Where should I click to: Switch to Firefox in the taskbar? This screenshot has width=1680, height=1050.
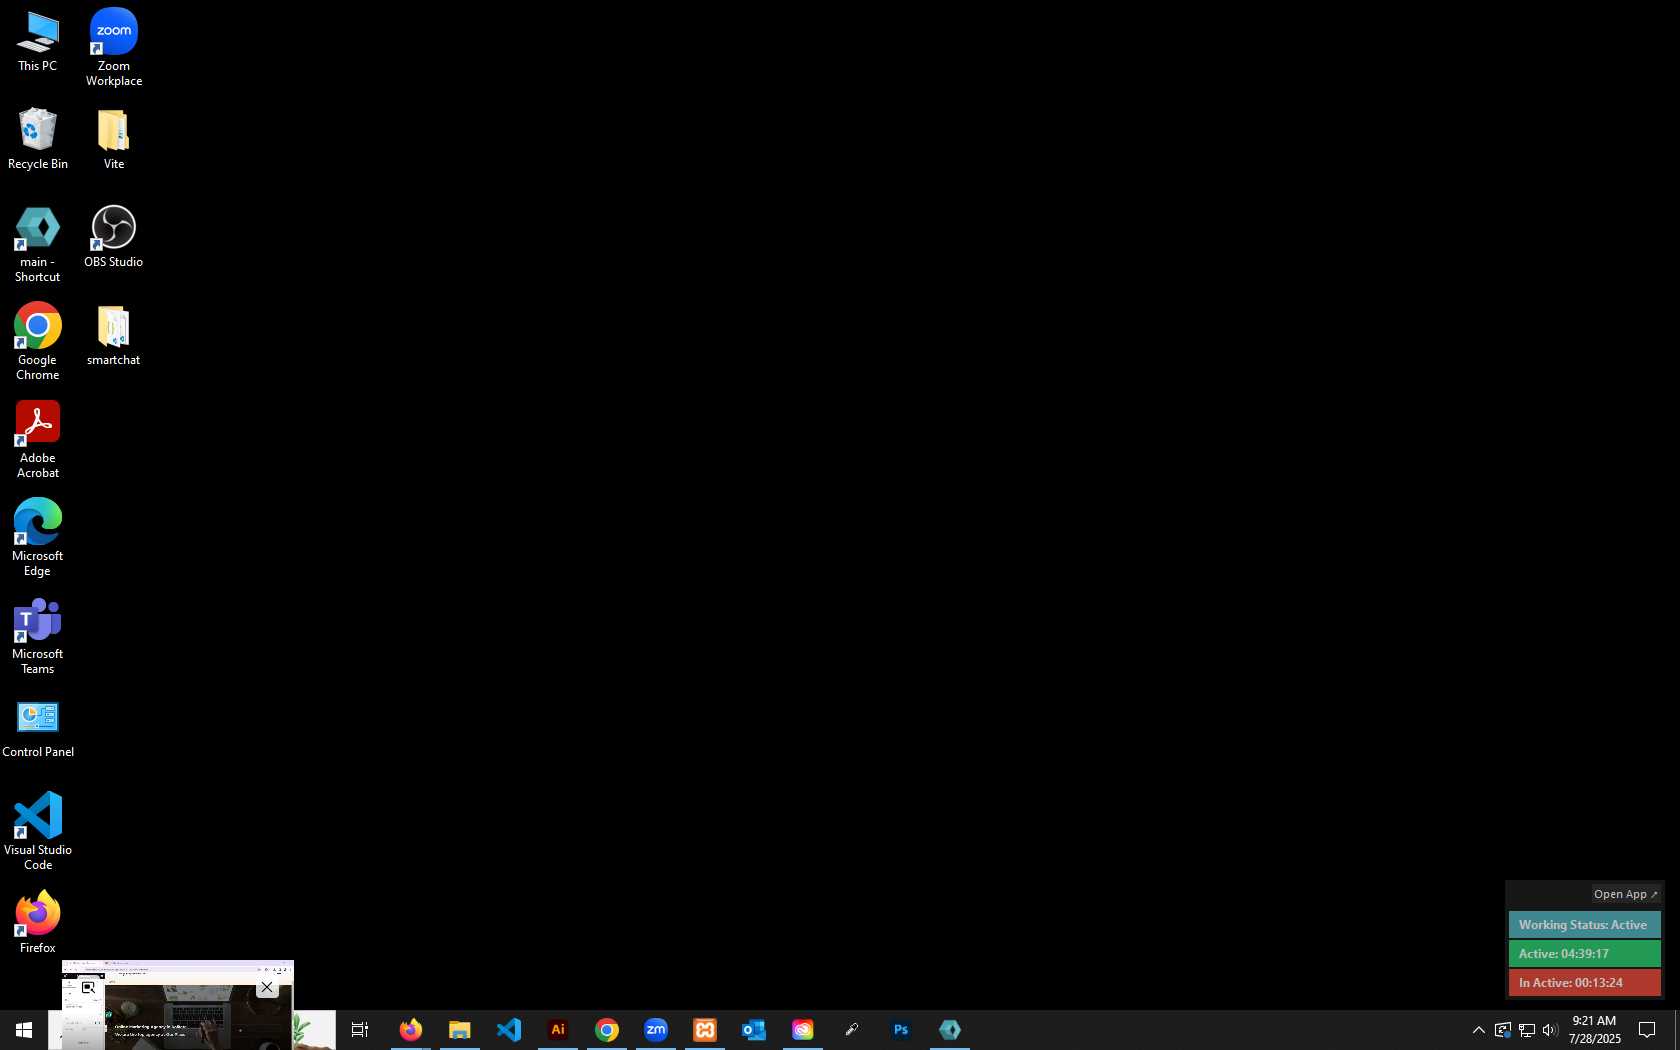point(411,1030)
